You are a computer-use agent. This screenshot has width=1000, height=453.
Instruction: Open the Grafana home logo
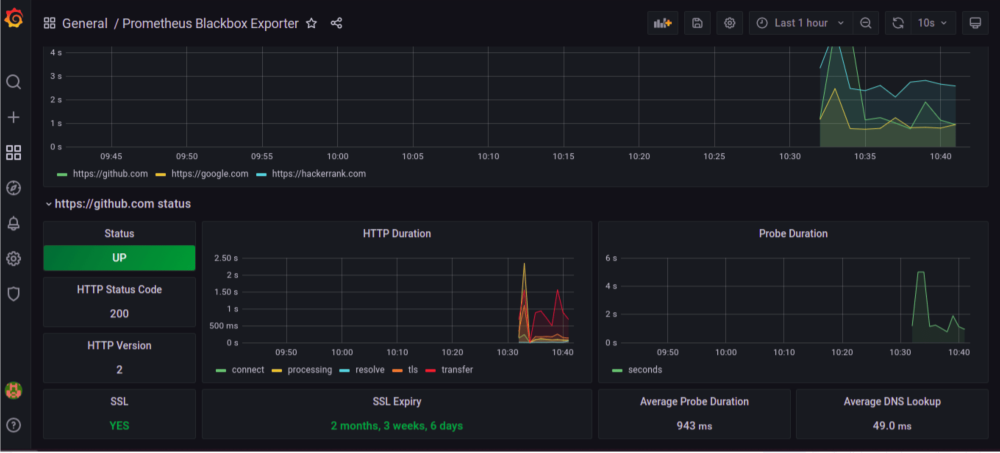[x=13, y=20]
